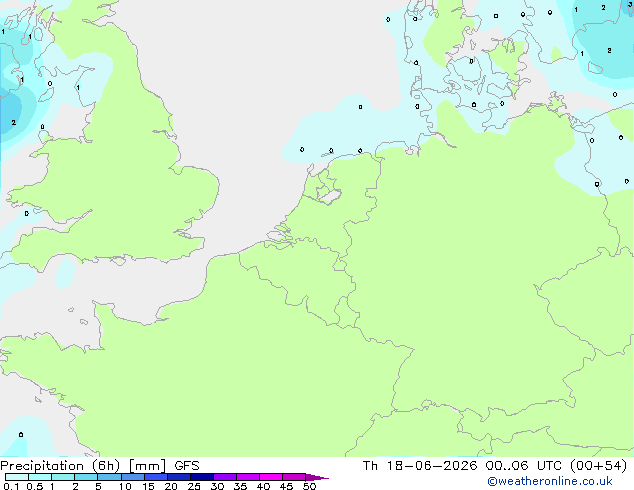Click the 'UTC' label

click(x=549, y=466)
